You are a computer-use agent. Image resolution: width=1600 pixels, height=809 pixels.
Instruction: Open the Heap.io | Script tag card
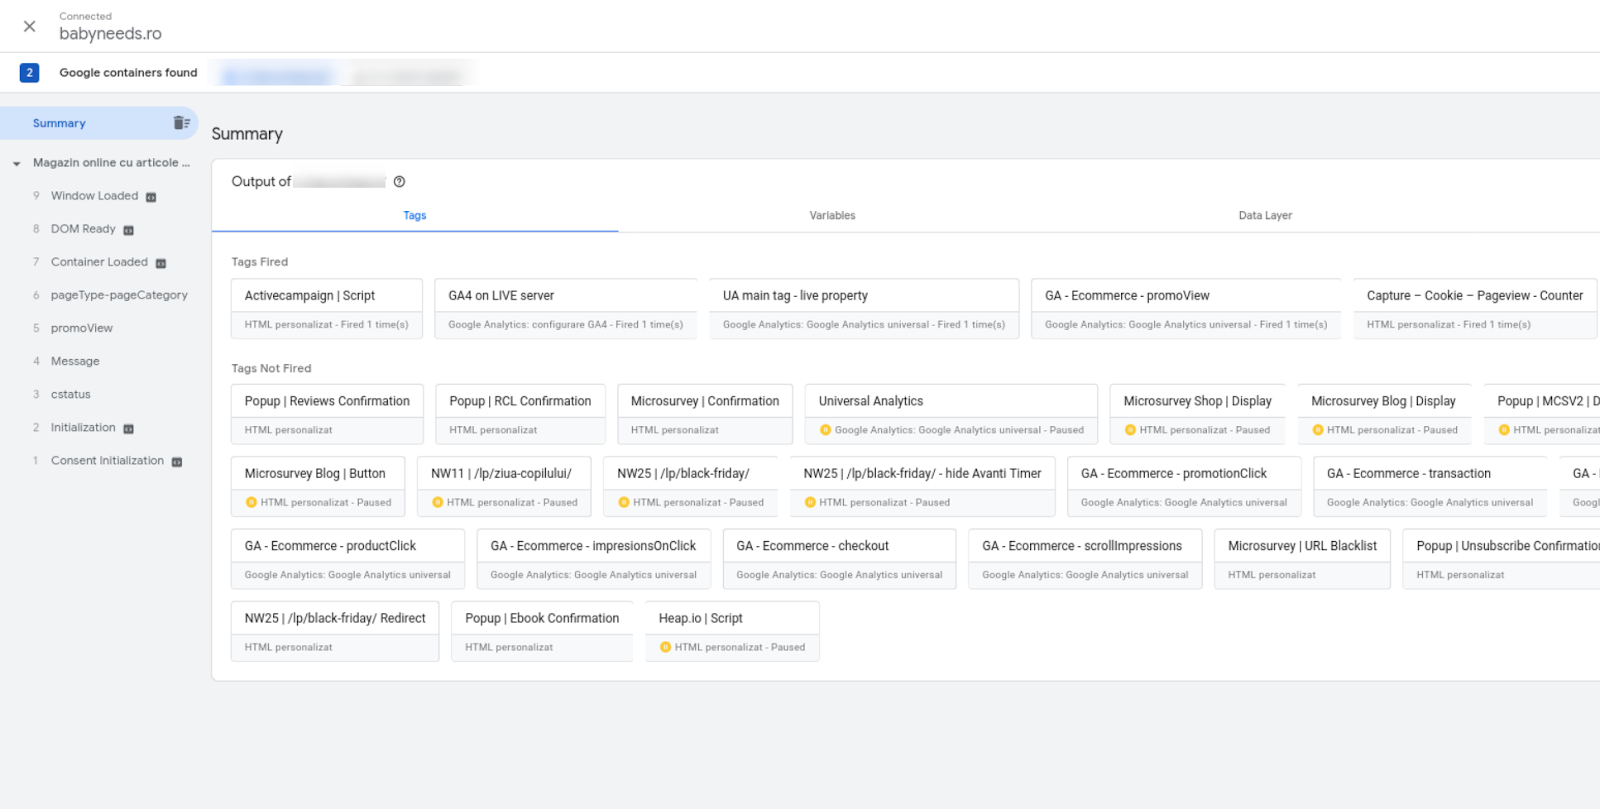[732, 632]
